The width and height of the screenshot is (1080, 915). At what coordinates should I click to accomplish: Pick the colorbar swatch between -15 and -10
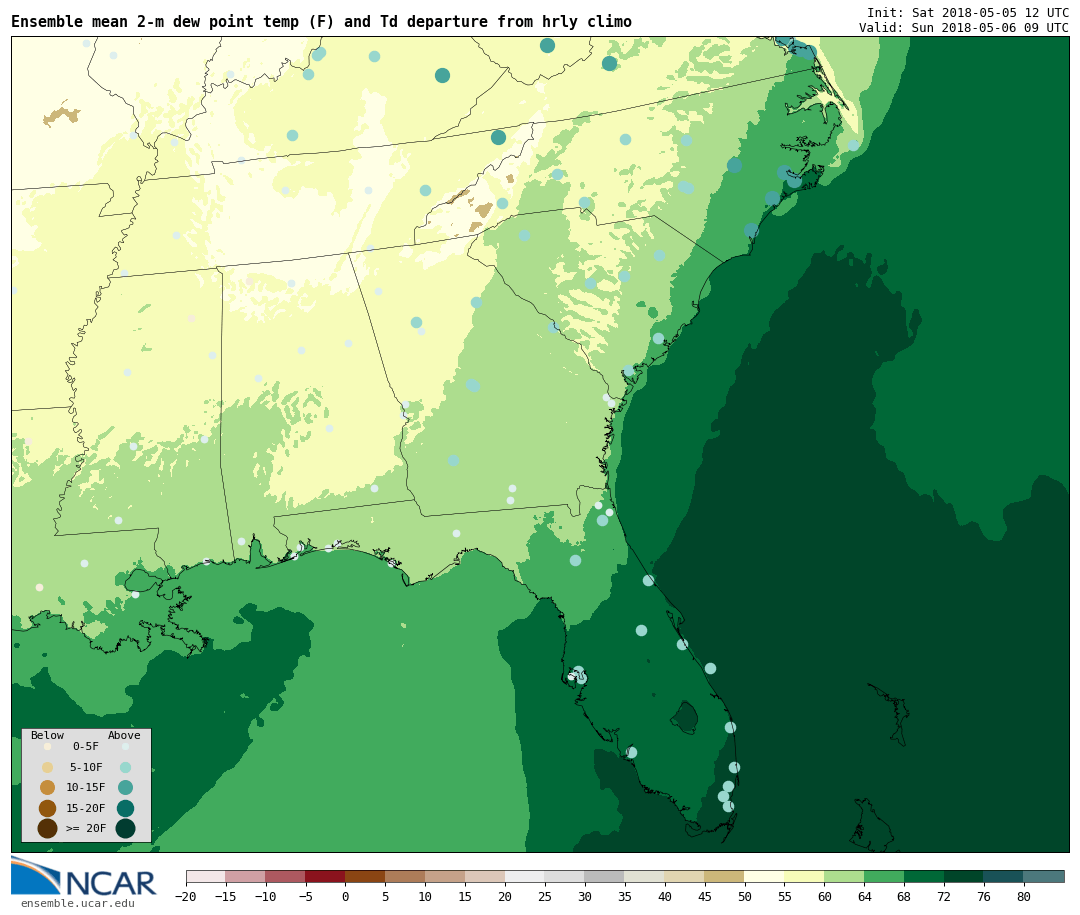(x=245, y=877)
